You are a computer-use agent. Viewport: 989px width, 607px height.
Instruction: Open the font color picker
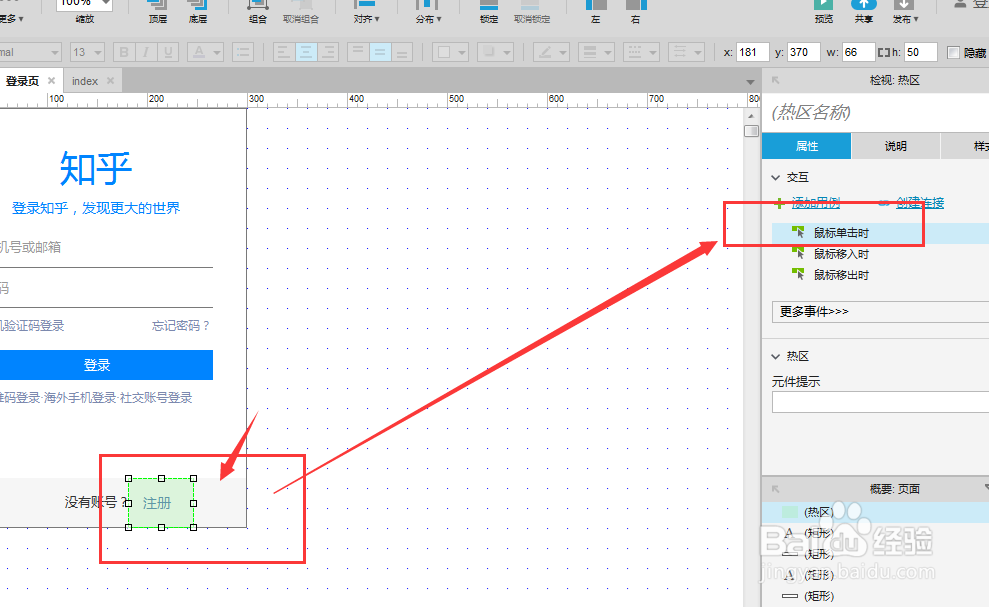tap(206, 52)
